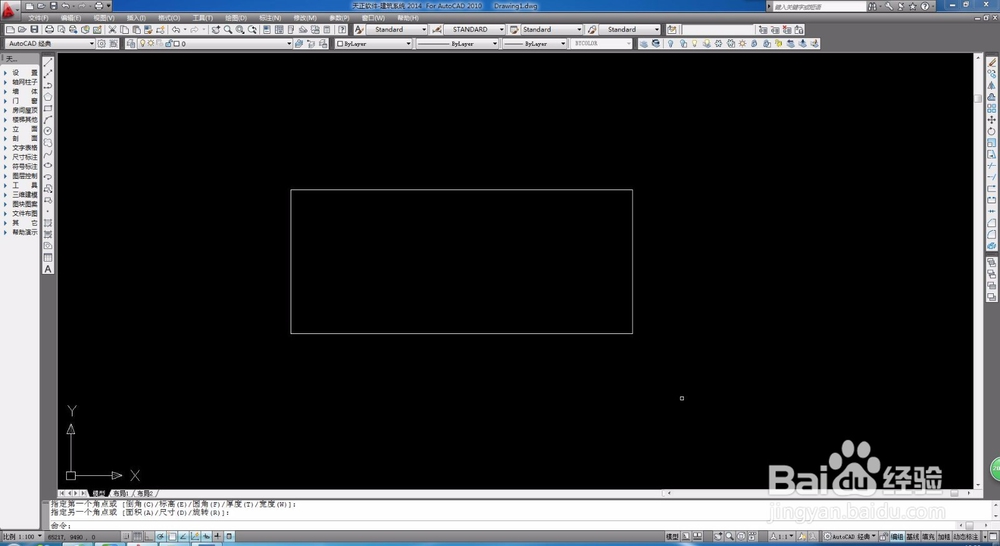Image resolution: width=1000 pixels, height=546 pixels.
Task: Toggle the 填充 status bar button
Action: pos(928,537)
